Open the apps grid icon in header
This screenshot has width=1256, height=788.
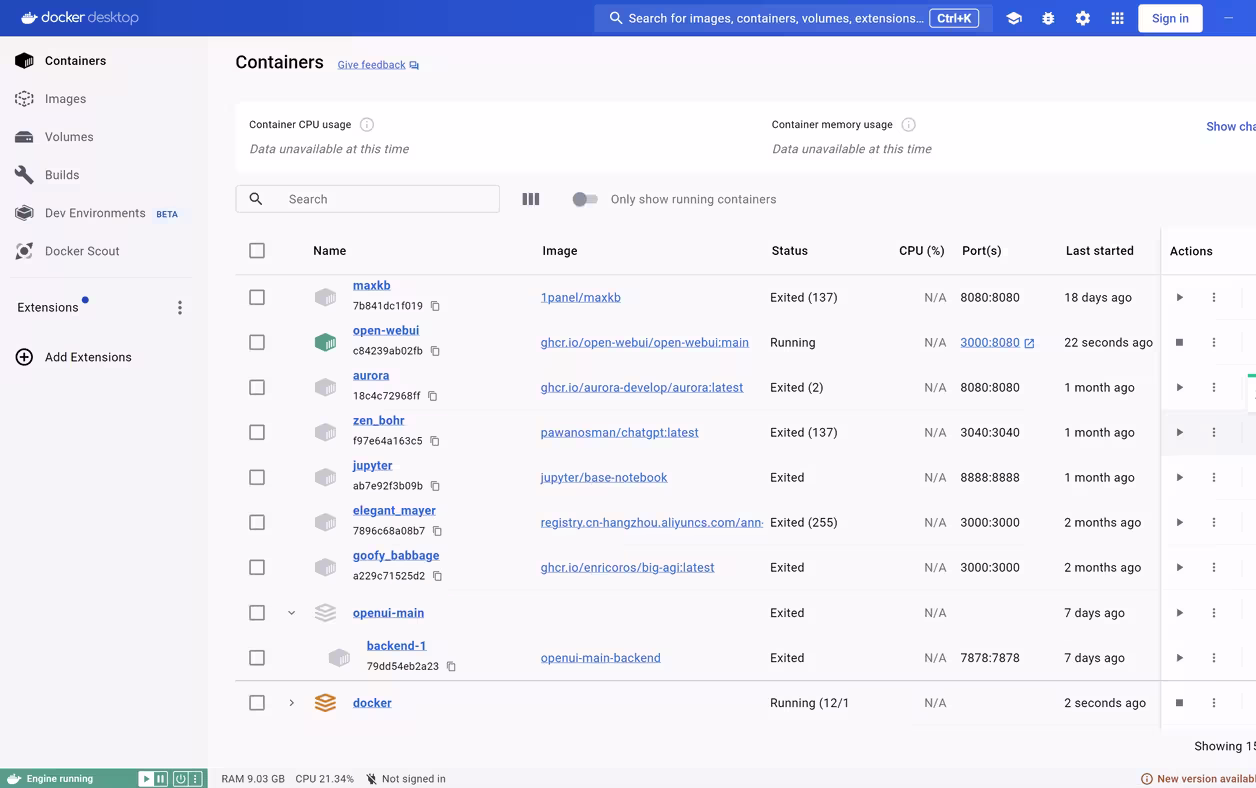point(1118,18)
